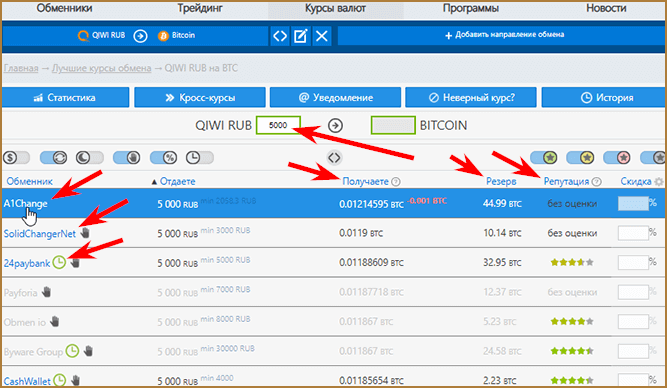Click the star rating in 24paybank row

pos(572,262)
